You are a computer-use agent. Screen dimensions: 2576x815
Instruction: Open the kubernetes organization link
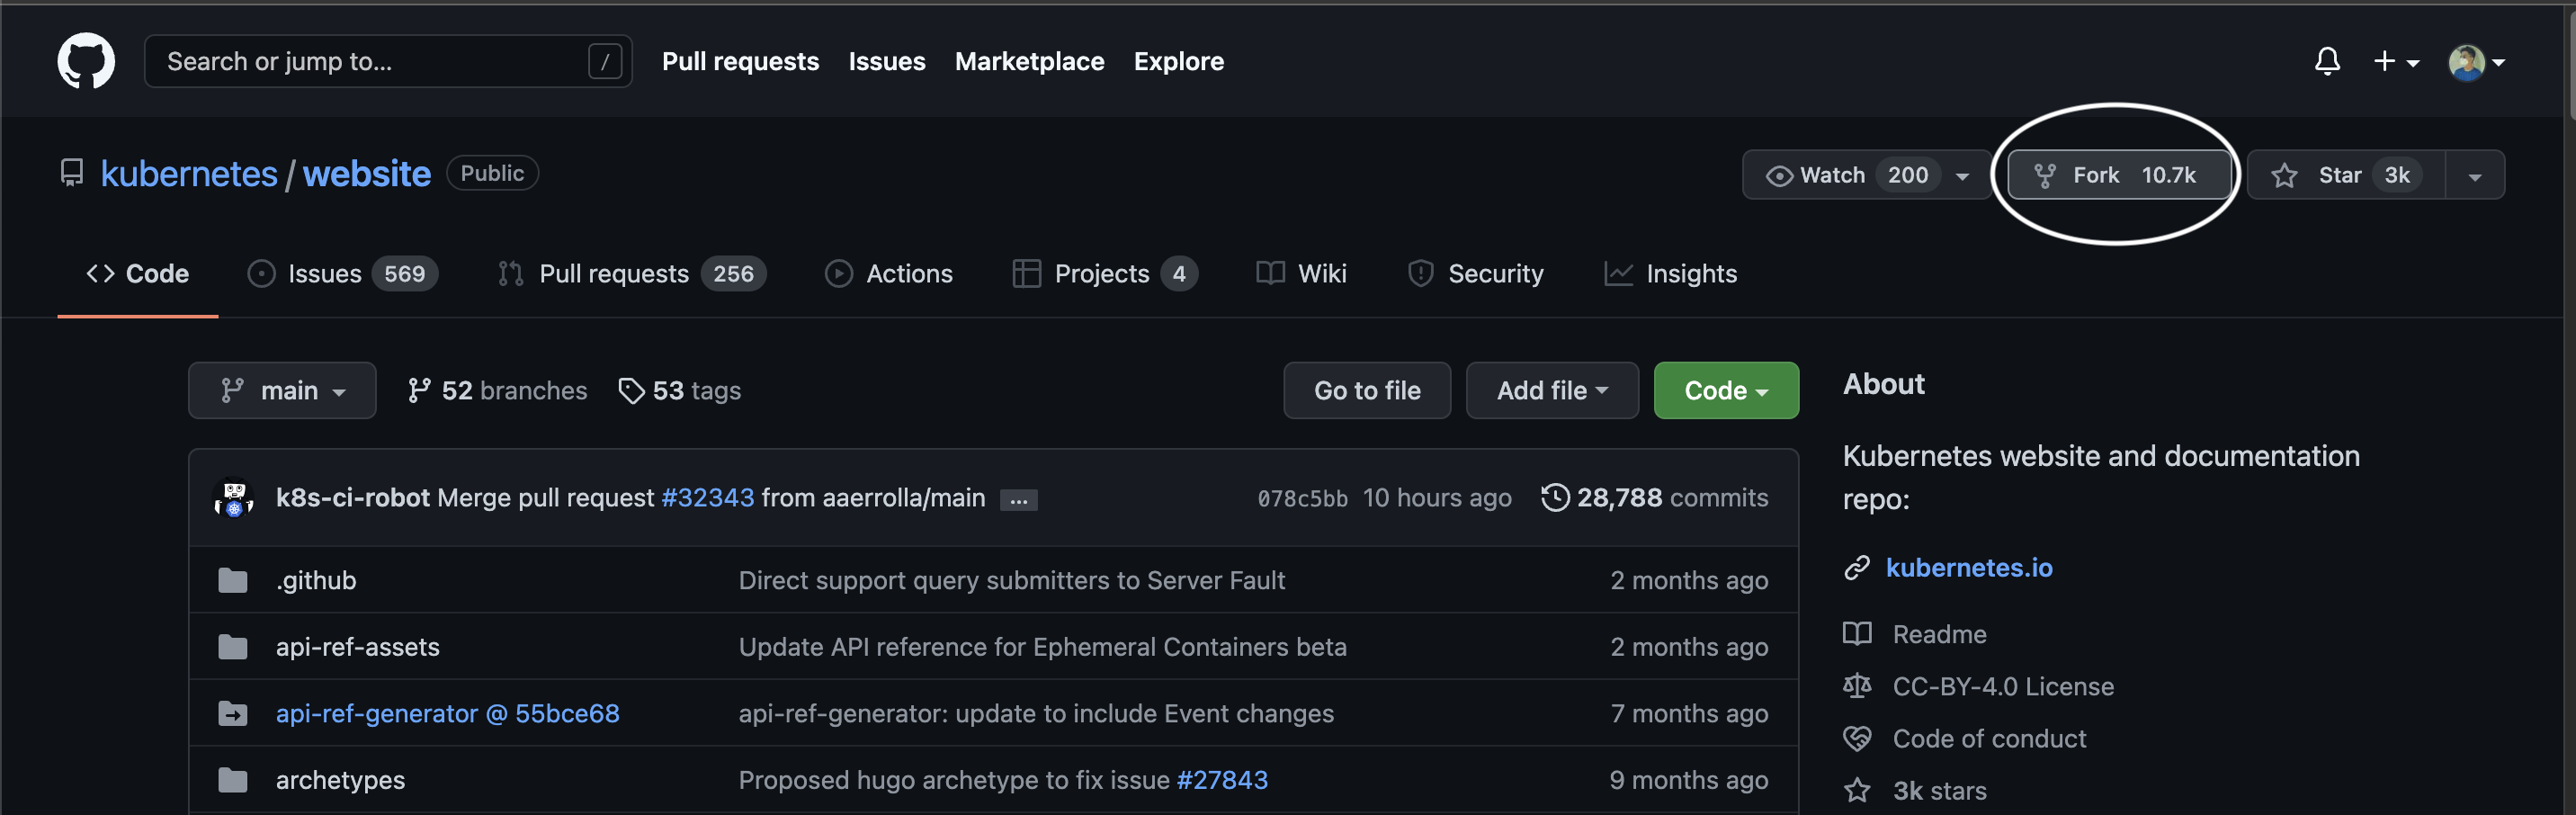coord(189,174)
